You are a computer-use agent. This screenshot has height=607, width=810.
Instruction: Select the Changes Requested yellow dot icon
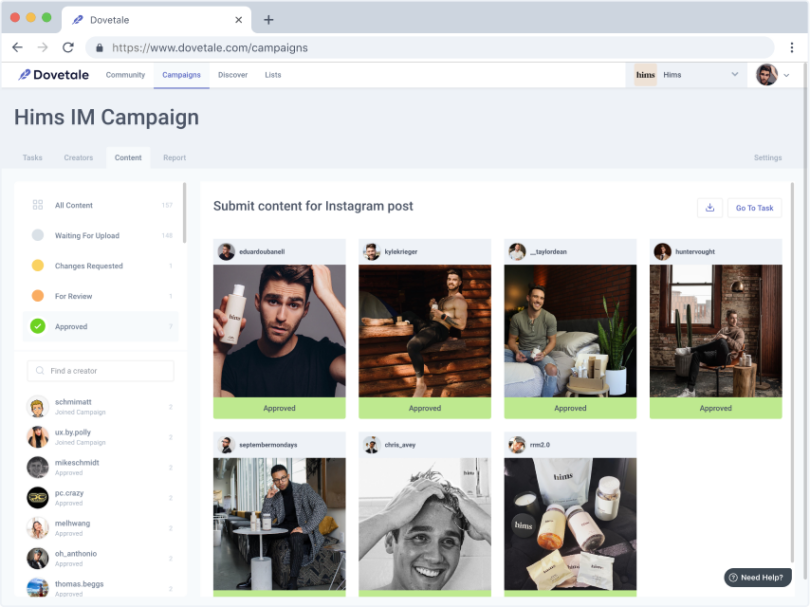37,266
